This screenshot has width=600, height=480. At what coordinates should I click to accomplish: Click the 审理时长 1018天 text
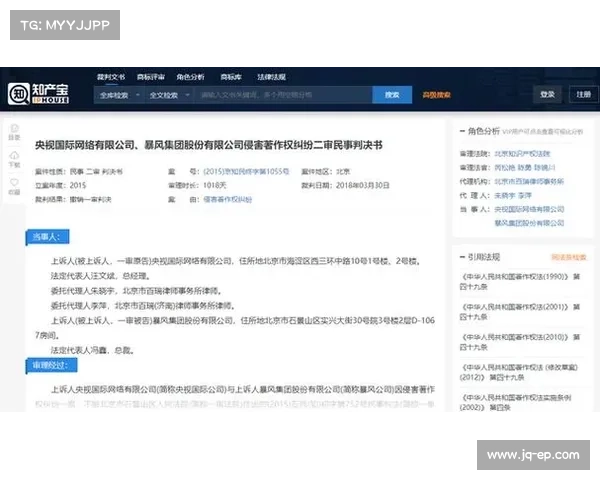(197, 186)
